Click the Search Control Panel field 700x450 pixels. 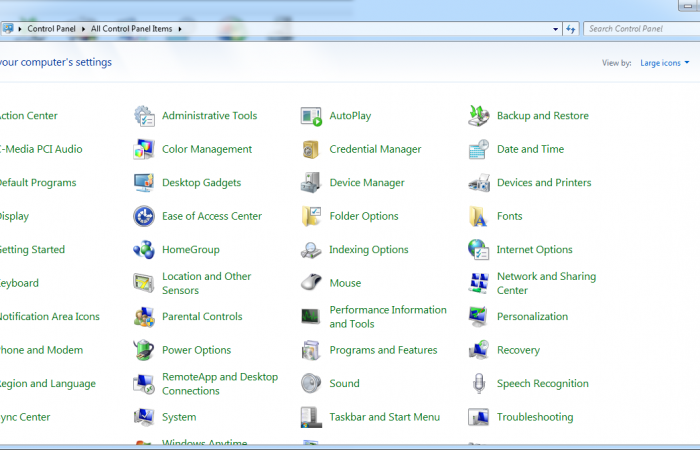[640, 29]
